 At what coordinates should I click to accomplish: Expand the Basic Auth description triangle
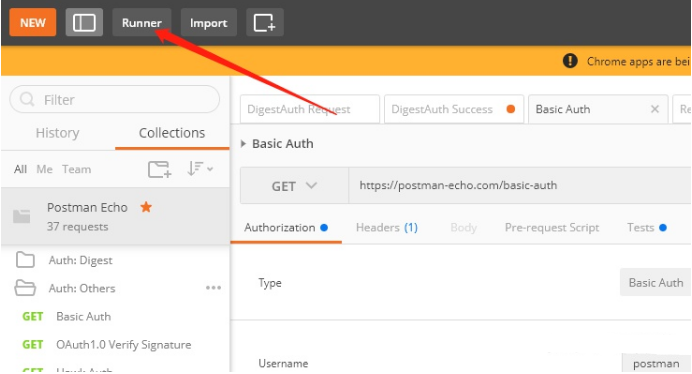pos(243,144)
